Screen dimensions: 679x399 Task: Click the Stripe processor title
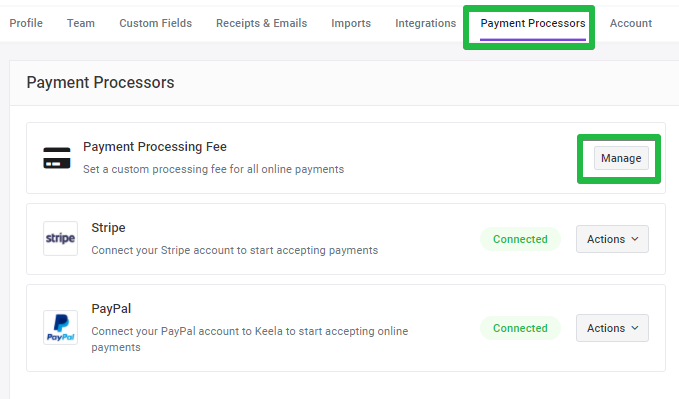tap(108, 227)
